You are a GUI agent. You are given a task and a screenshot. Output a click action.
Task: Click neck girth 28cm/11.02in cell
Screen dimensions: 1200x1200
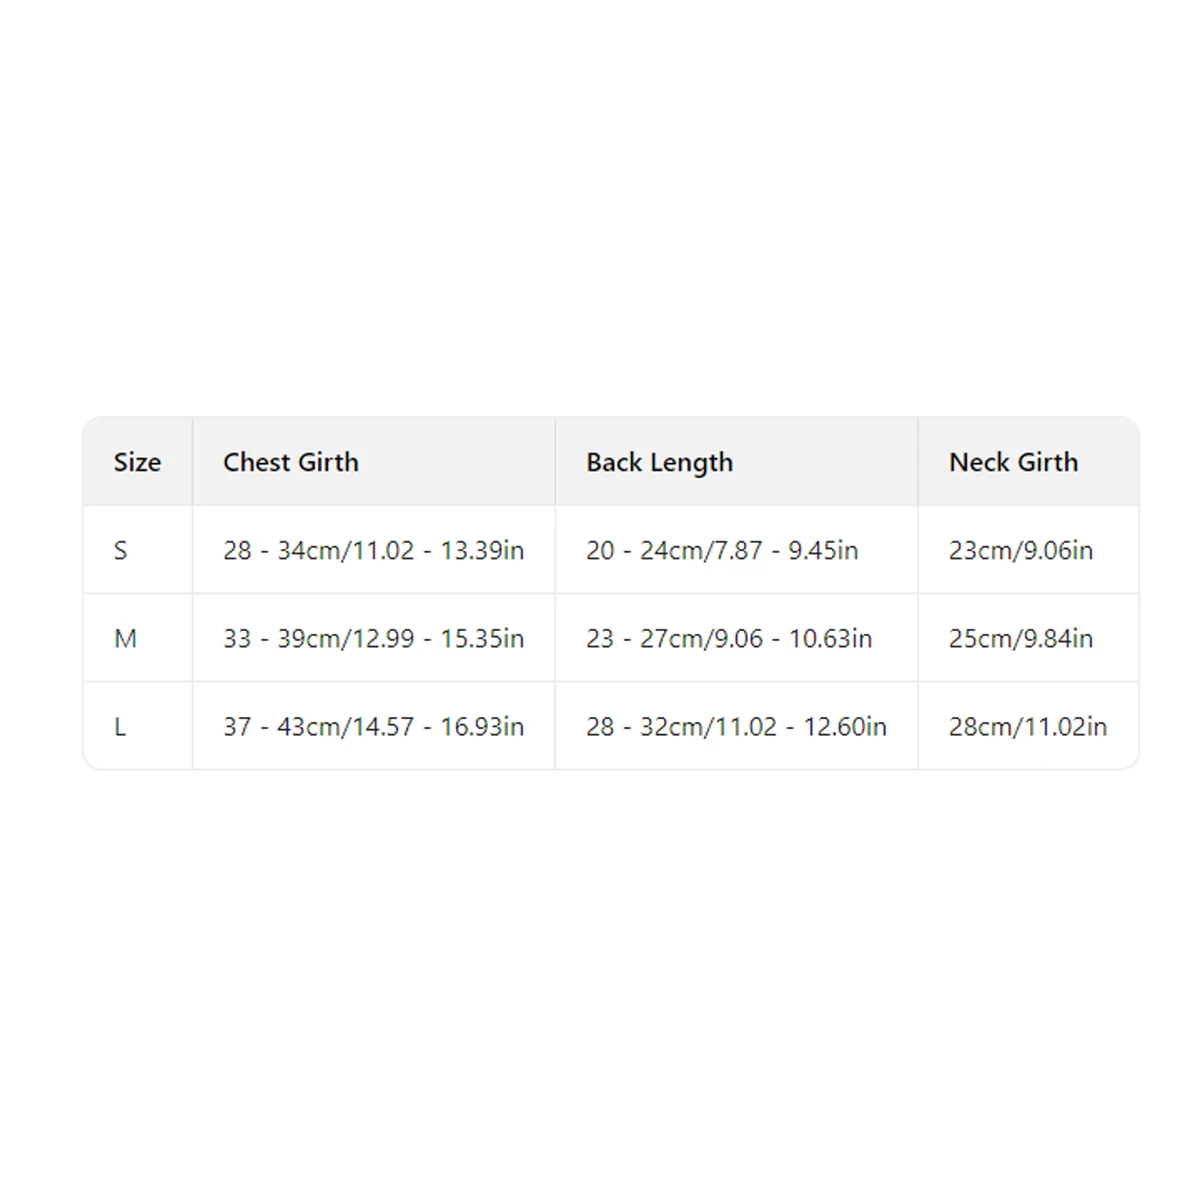coord(1028,726)
